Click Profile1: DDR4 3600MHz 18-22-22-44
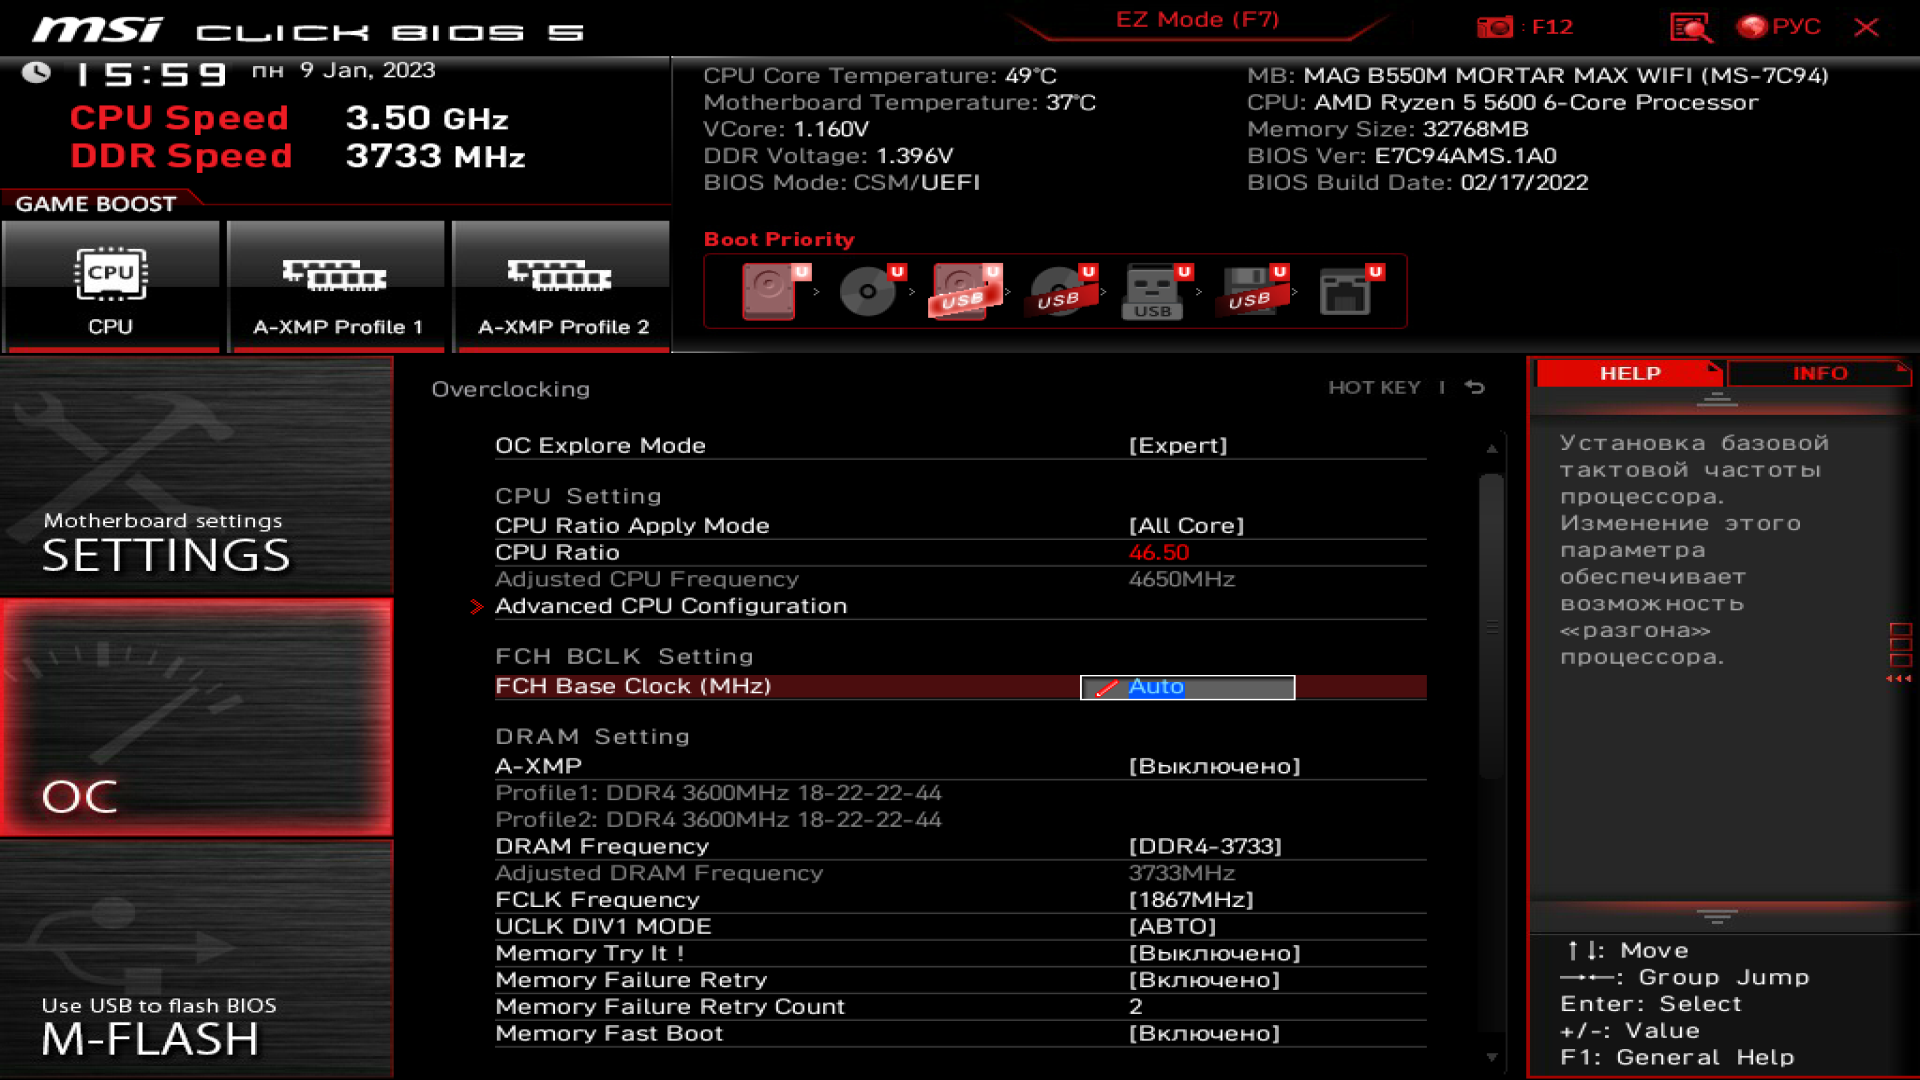The width and height of the screenshot is (1920, 1080). [x=718, y=793]
